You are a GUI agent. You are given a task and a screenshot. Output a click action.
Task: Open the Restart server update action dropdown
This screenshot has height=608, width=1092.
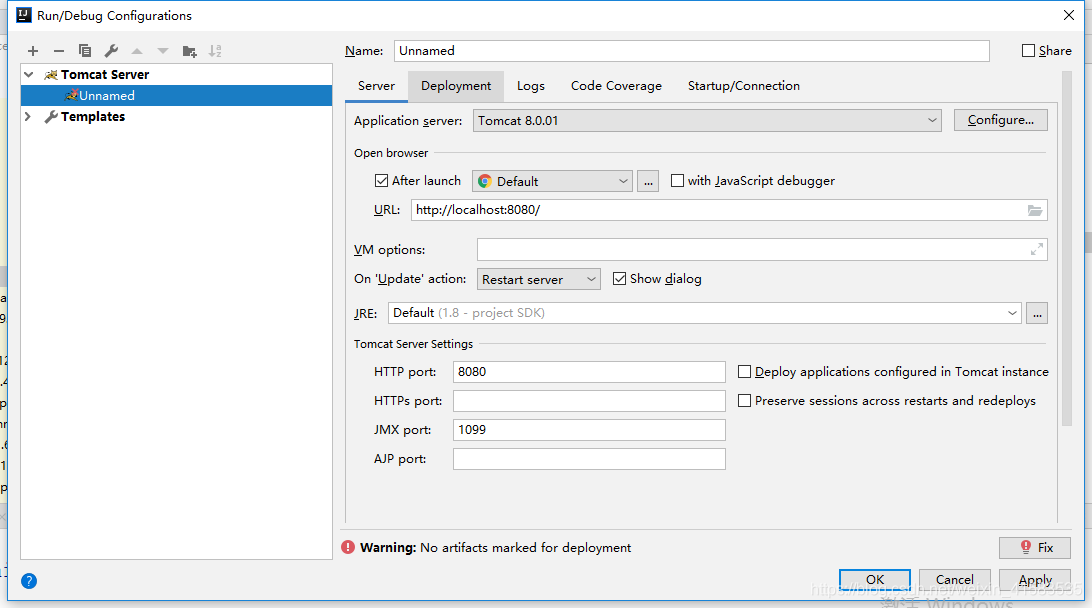538,280
